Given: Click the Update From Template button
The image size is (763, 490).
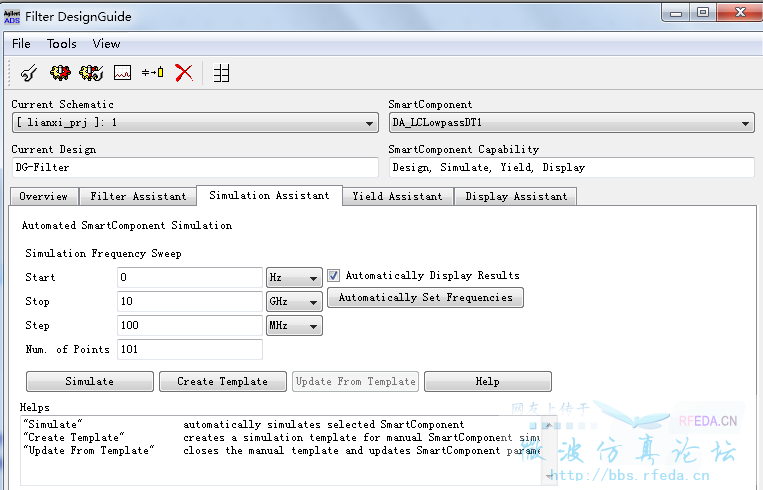Looking at the screenshot, I should click(x=355, y=381).
